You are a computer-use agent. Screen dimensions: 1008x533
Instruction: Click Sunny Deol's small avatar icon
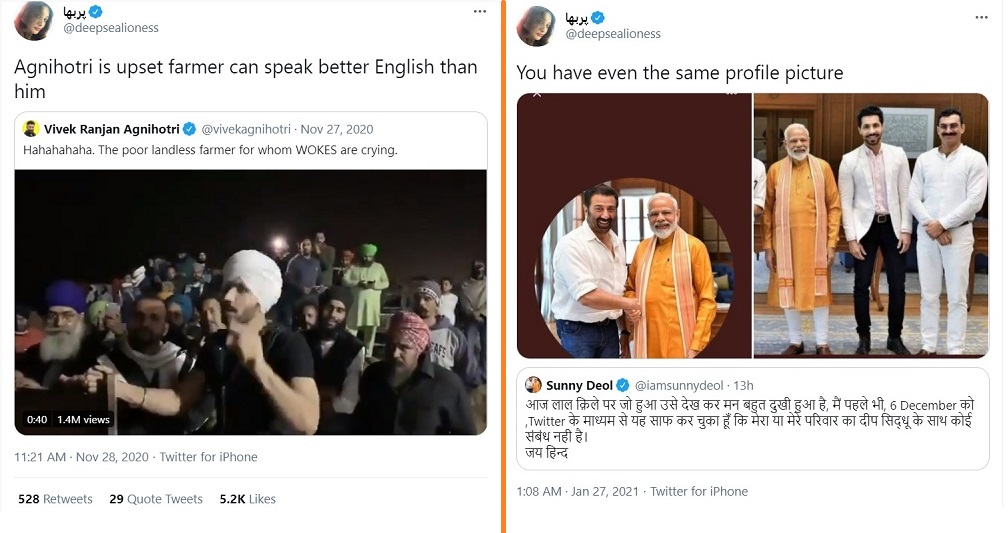click(x=533, y=385)
